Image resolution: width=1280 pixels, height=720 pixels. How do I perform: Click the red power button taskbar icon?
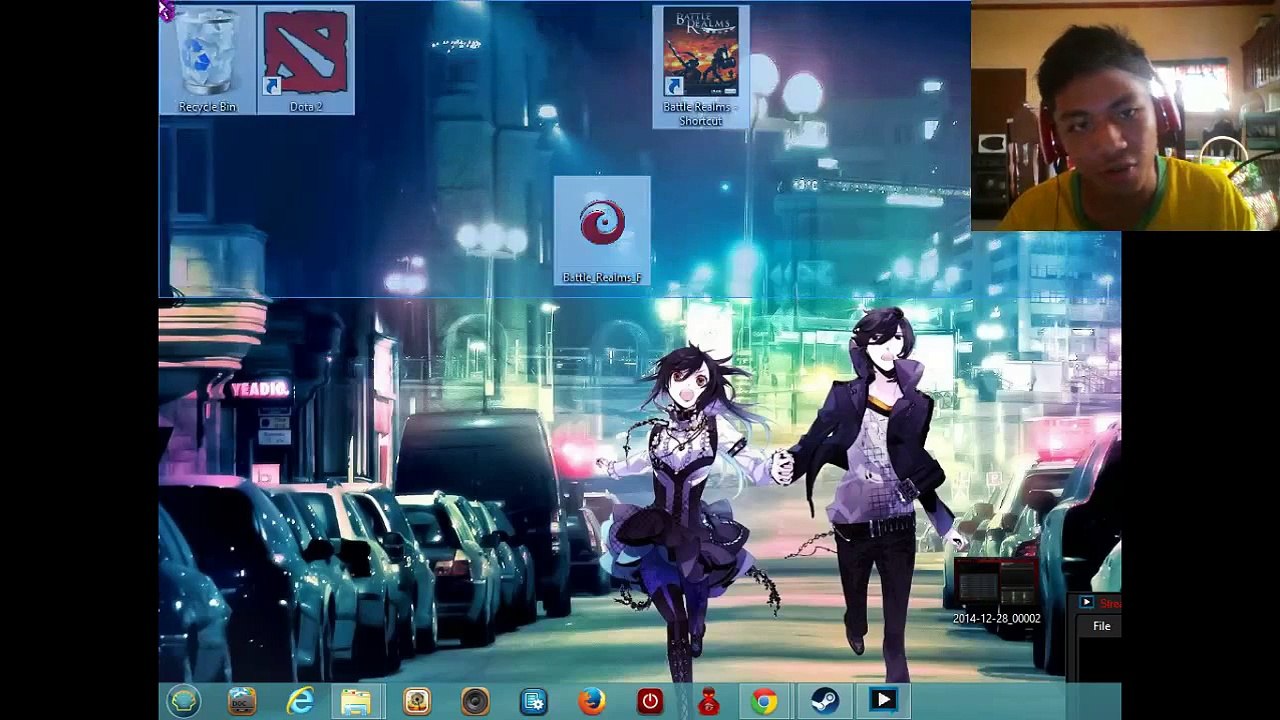click(650, 701)
